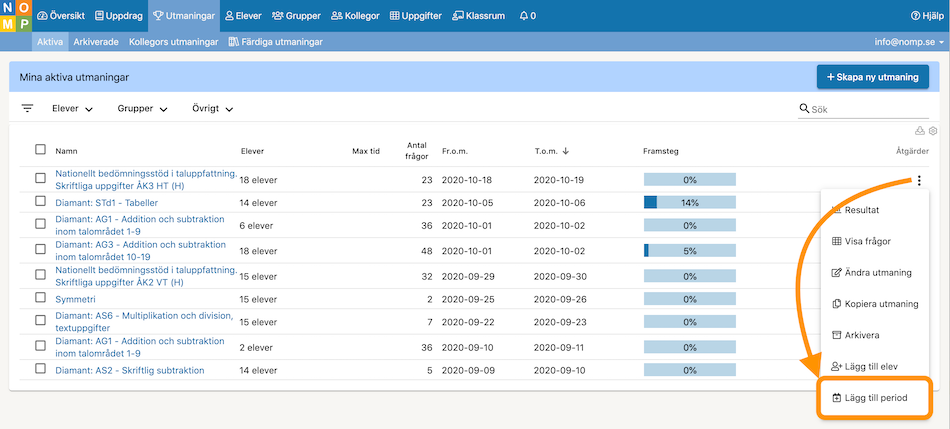950x429 pixels.
Task: Click the 0% progress bar in Symmetri row
Action: click(689, 299)
